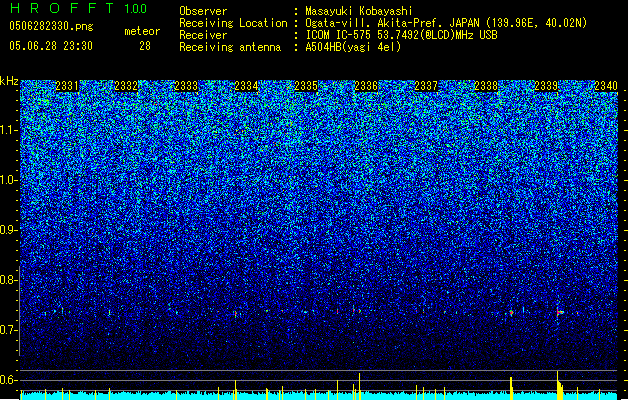Click the 2340 time marker
This screenshot has width=629, height=400.
[606, 86]
